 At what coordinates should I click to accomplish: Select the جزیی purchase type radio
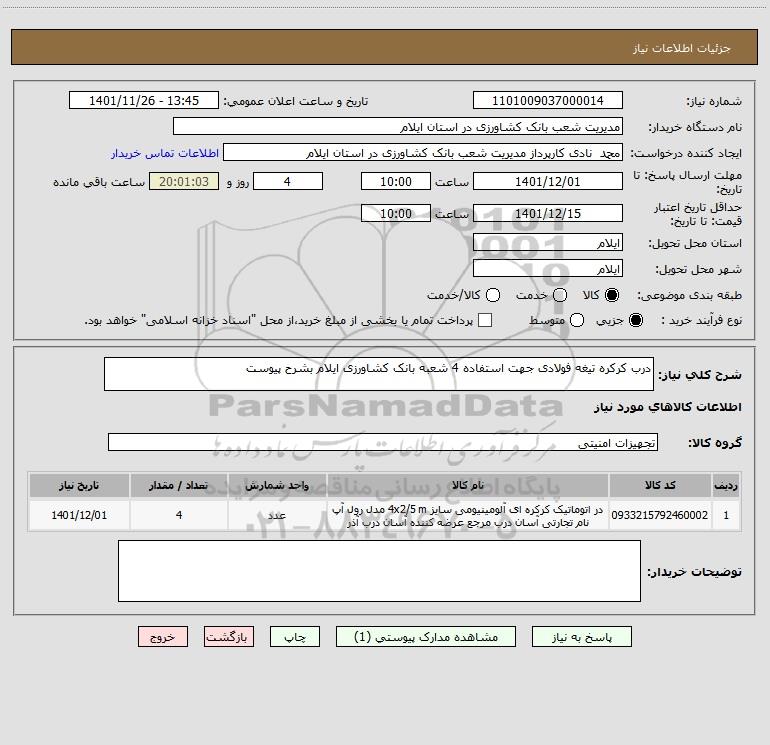636,320
